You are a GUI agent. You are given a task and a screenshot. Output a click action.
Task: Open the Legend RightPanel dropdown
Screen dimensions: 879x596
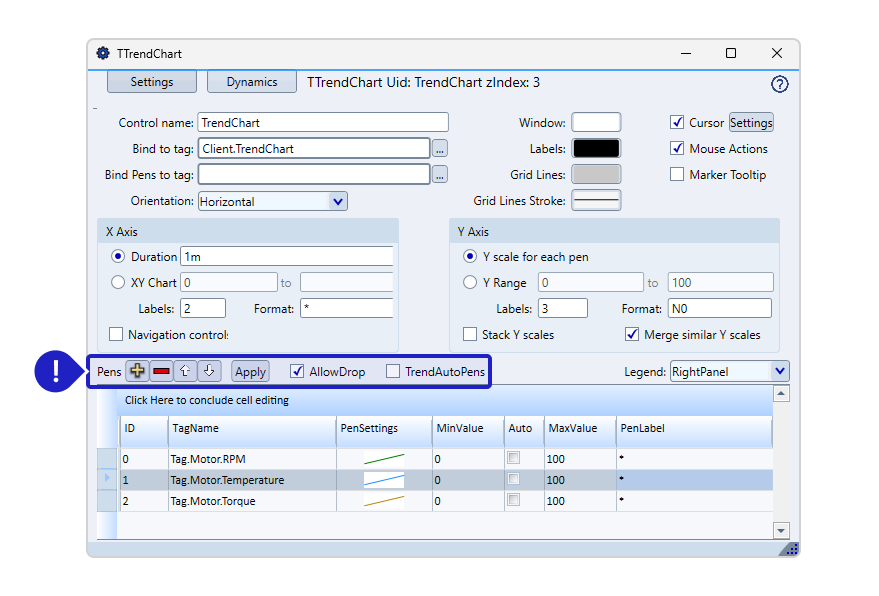[x=780, y=371]
